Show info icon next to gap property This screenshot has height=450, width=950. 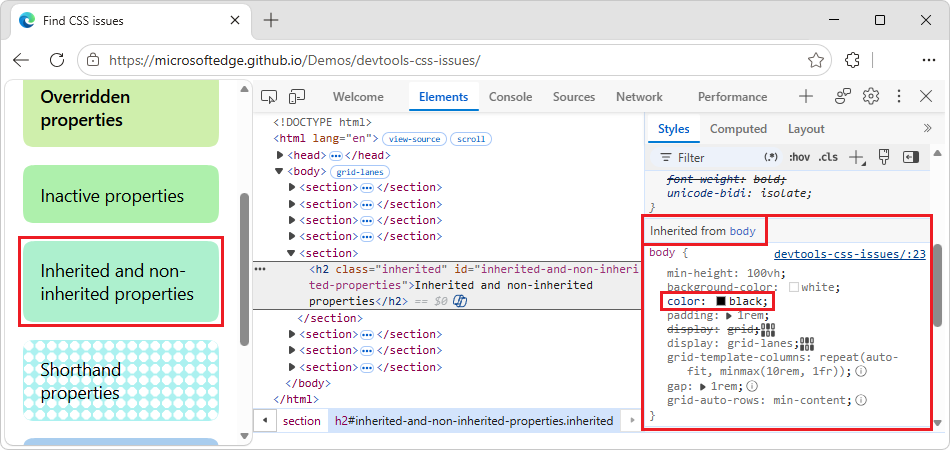pos(751,386)
